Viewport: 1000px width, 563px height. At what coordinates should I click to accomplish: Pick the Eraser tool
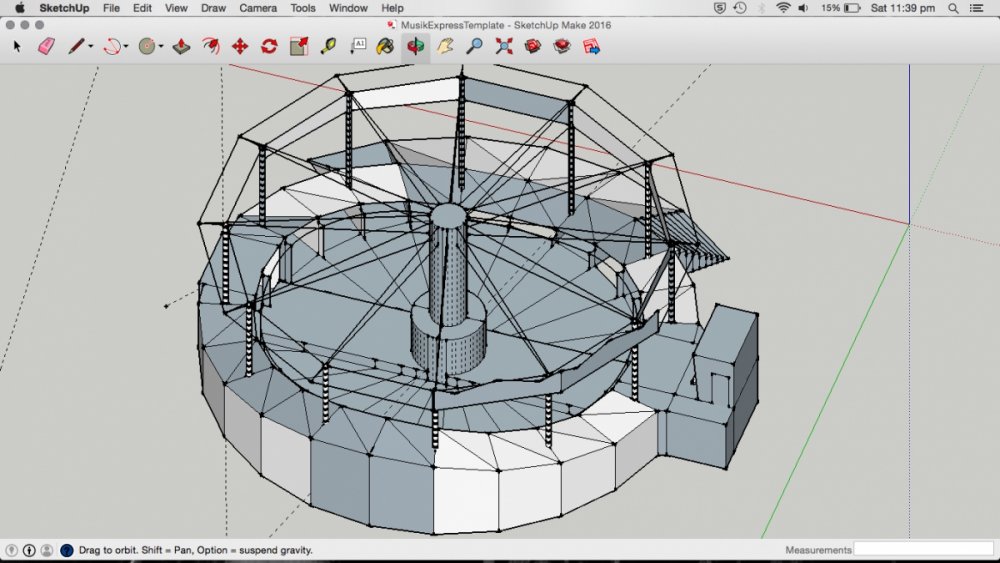[46, 46]
